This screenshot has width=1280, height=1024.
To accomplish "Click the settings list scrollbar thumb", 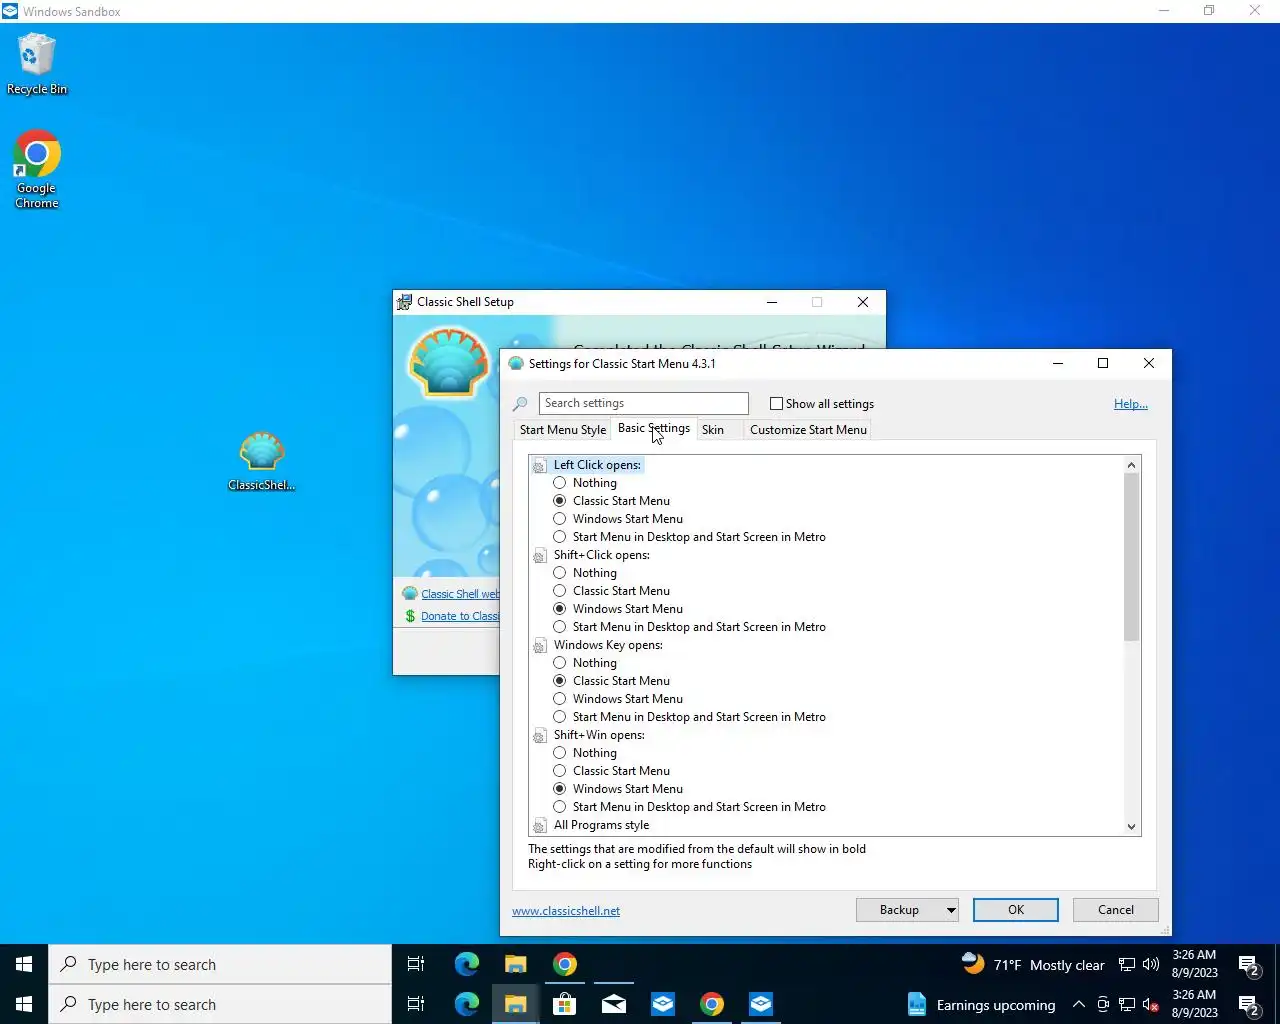I will [x=1131, y=557].
